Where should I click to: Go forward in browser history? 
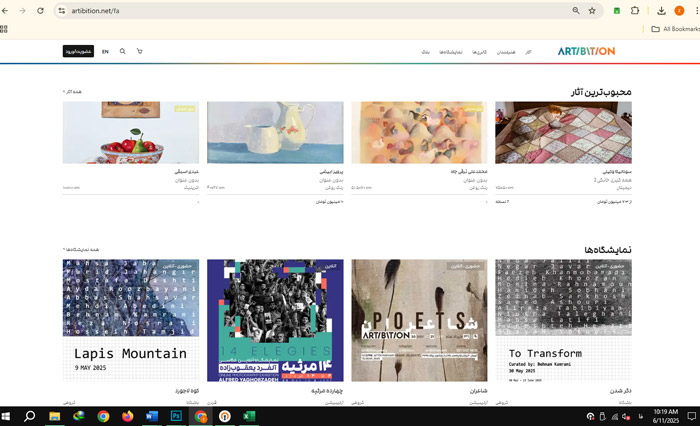click(x=22, y=11)
